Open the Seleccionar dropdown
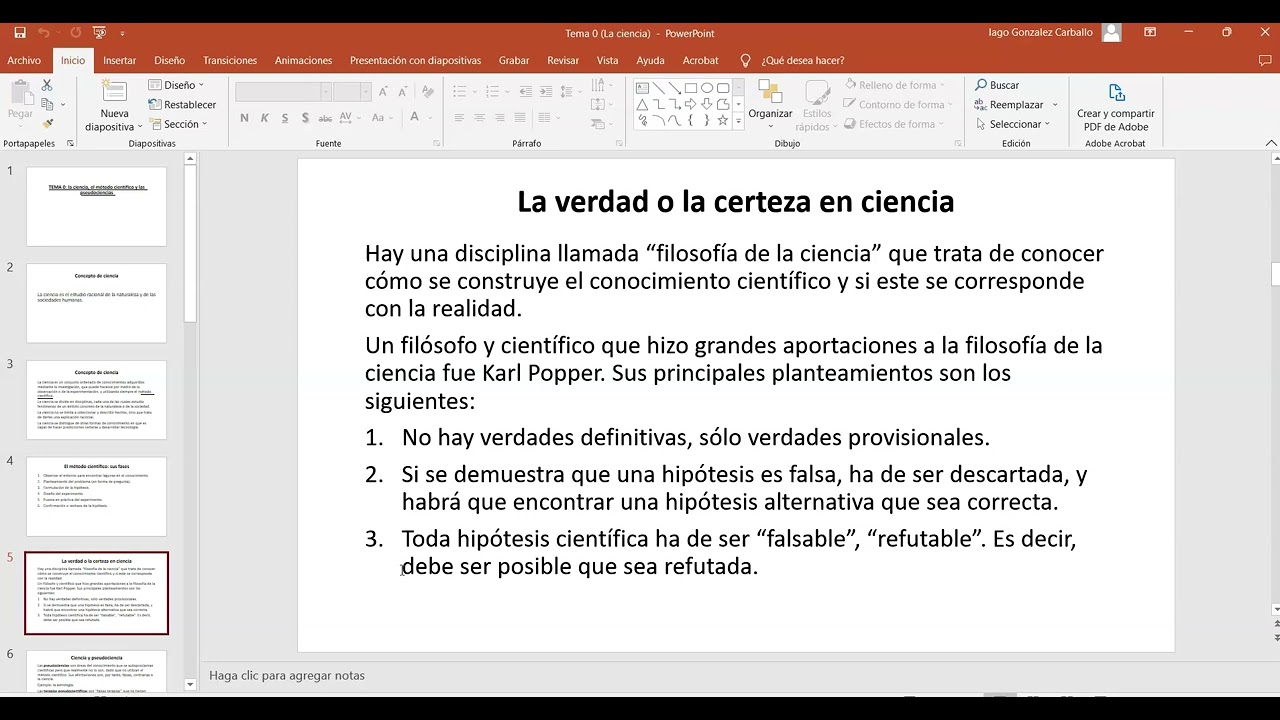 tap(1013, 124)
